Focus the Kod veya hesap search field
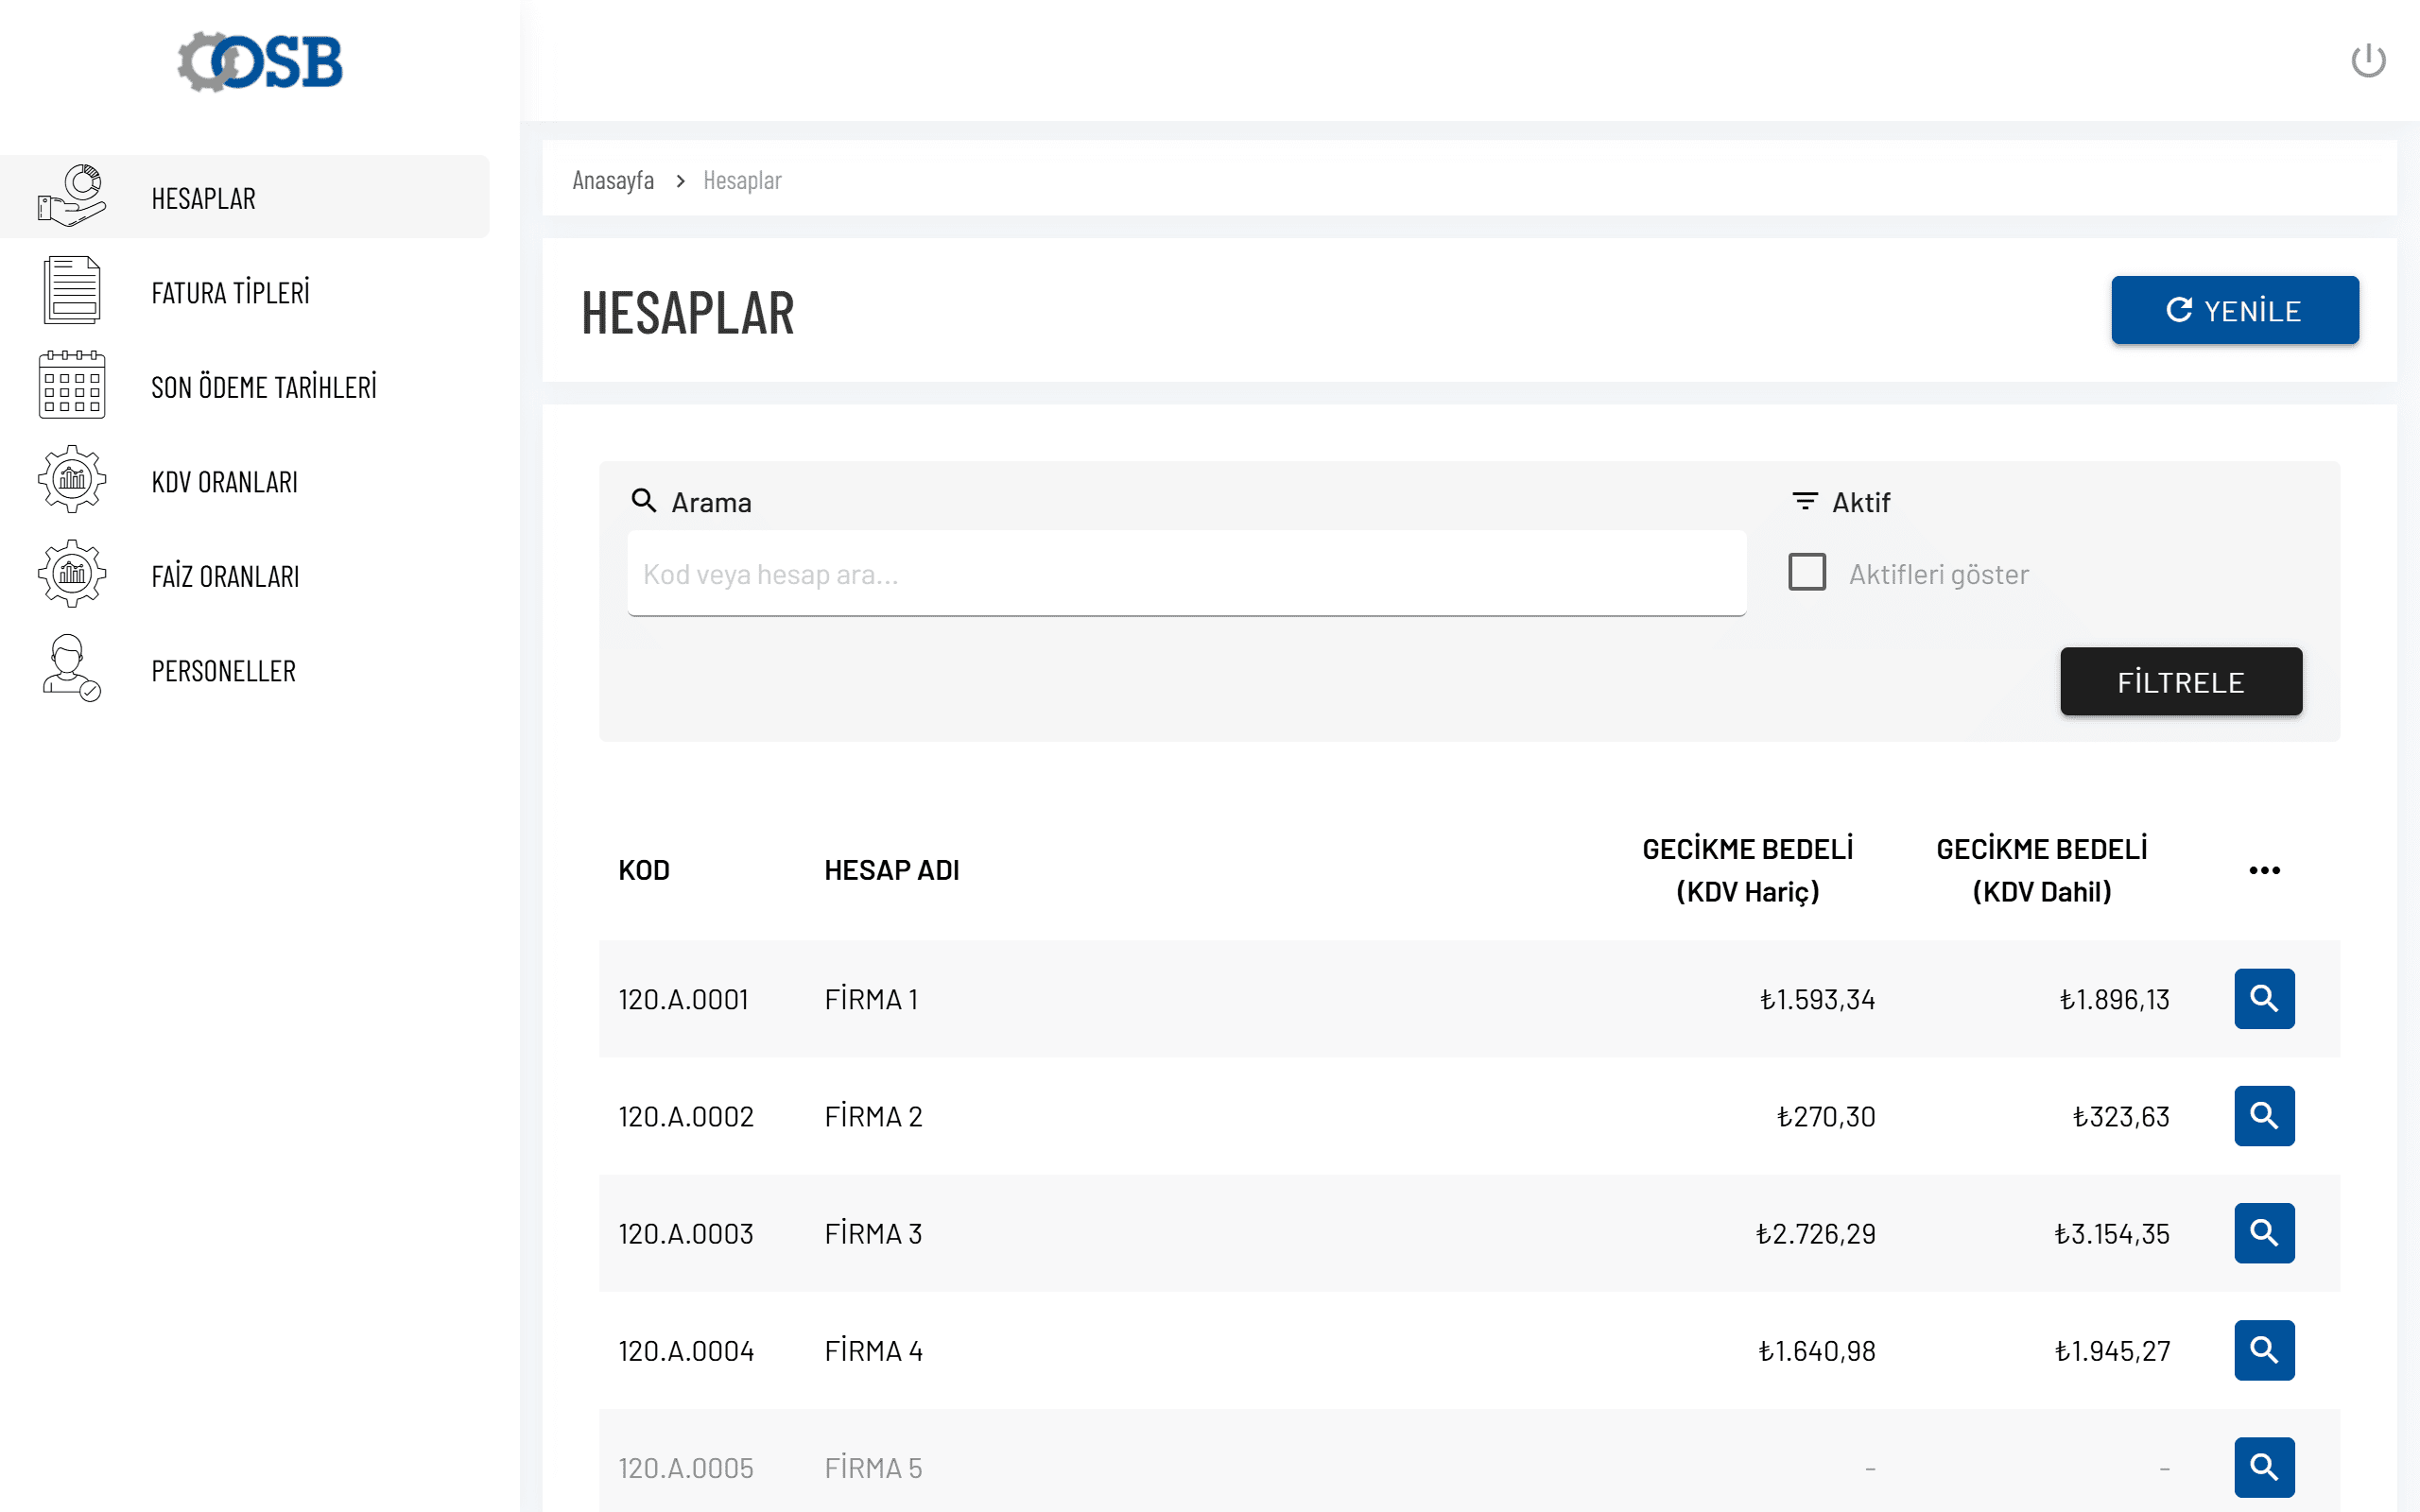The height and width of the screenshot is (1512, 2420). 1186,574
